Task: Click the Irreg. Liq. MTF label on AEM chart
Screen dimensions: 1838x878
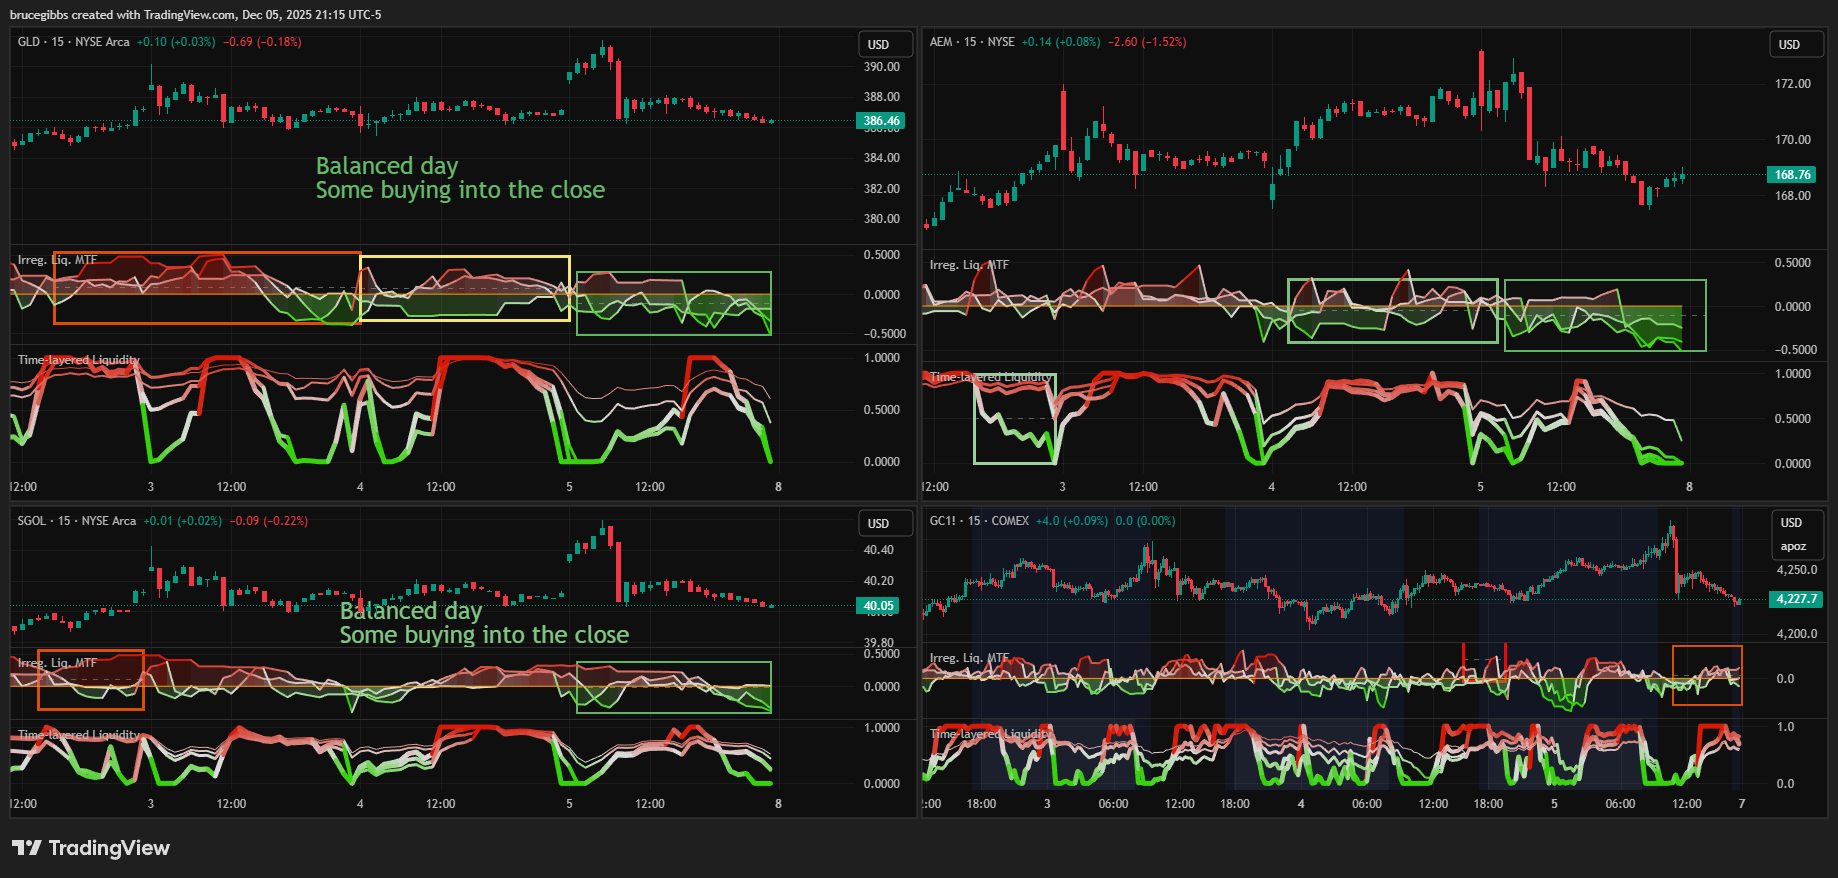Action: (968, 265)
